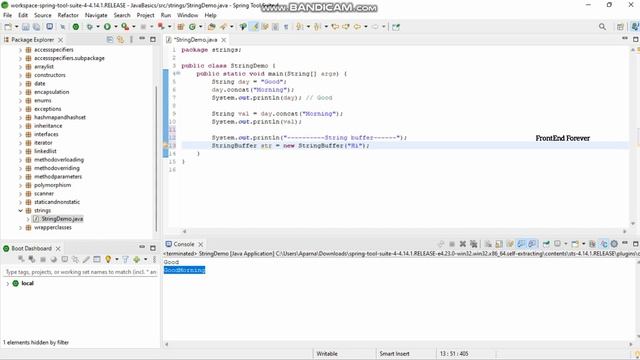Click Collapse All in Package Explorer
The image size is (640, 360).
[110, 40]
